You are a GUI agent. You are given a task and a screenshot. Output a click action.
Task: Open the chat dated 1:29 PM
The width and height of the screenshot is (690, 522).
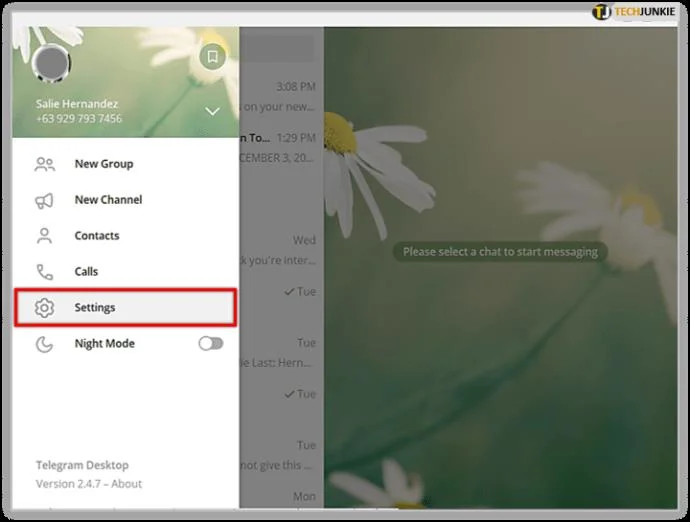click(282, 148)
